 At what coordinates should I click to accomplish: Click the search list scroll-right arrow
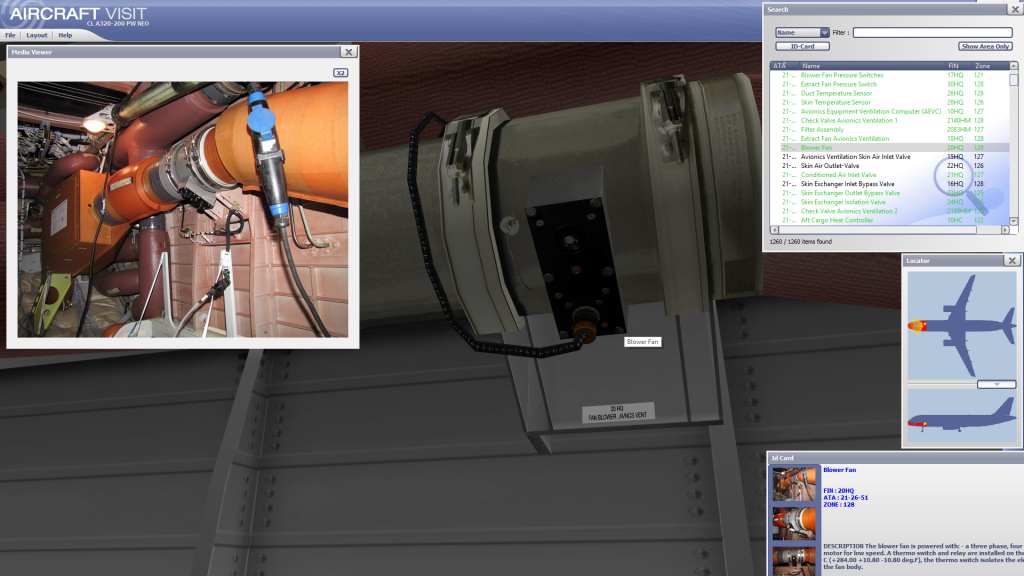click(x=1005, y=230)
